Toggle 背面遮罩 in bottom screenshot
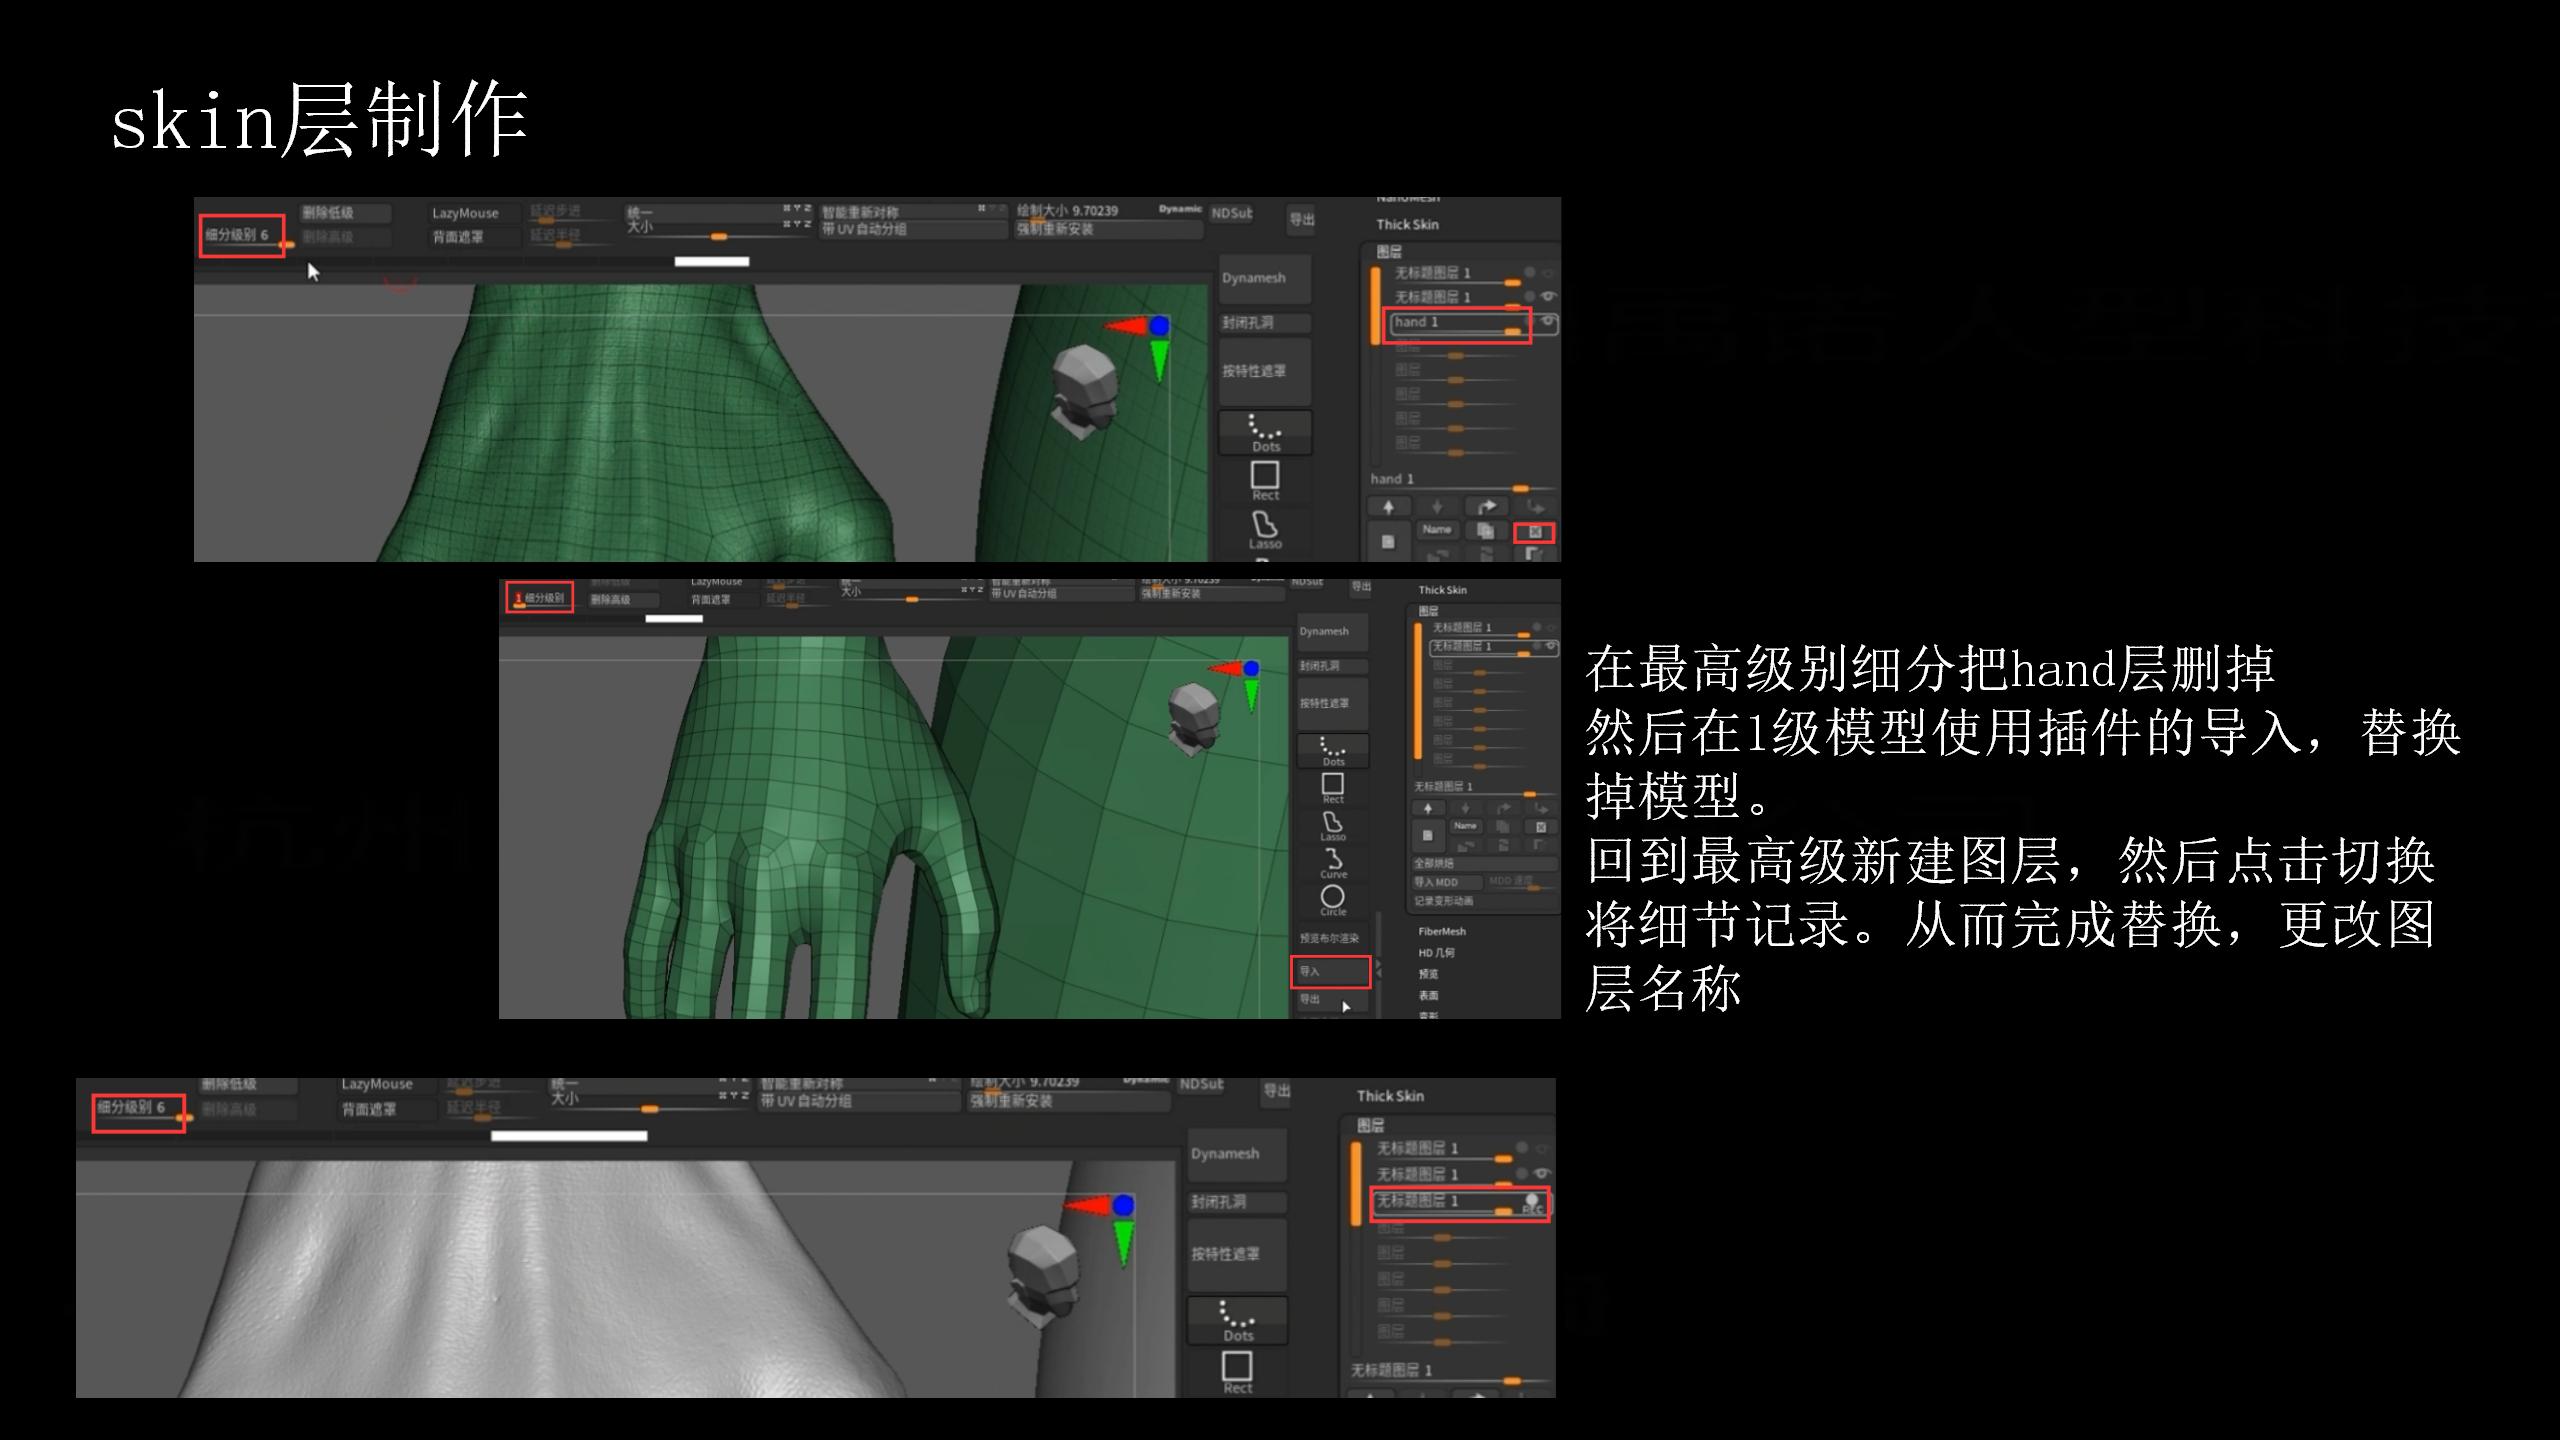 click(386, 1109)
